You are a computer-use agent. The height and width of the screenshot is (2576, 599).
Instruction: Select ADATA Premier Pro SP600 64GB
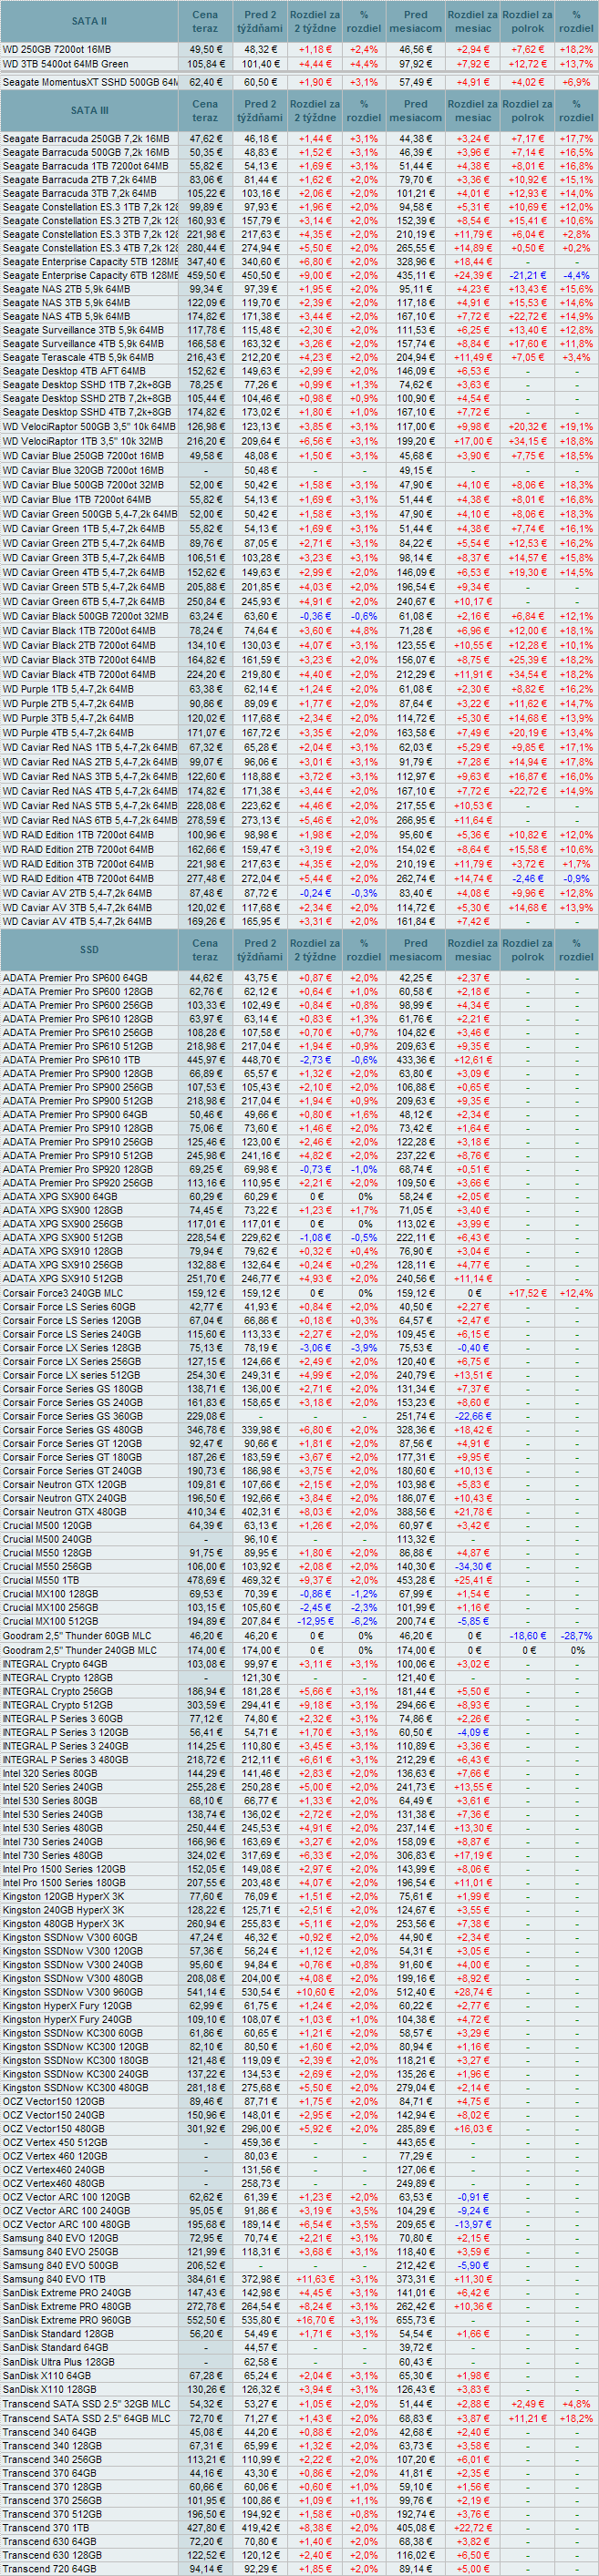tap(75, 978)
